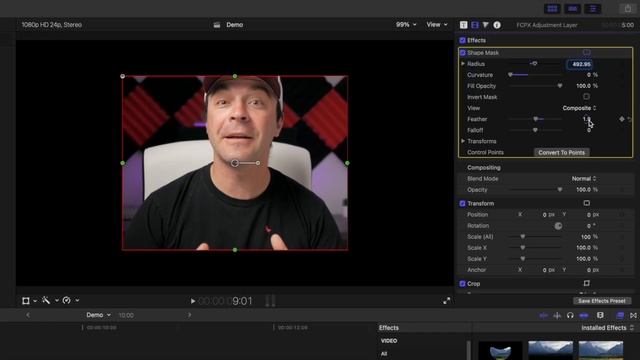This screenshot has width=640, height=360.
Task: Open the Installed Effects popup
Action: click(x=607, y=328)
